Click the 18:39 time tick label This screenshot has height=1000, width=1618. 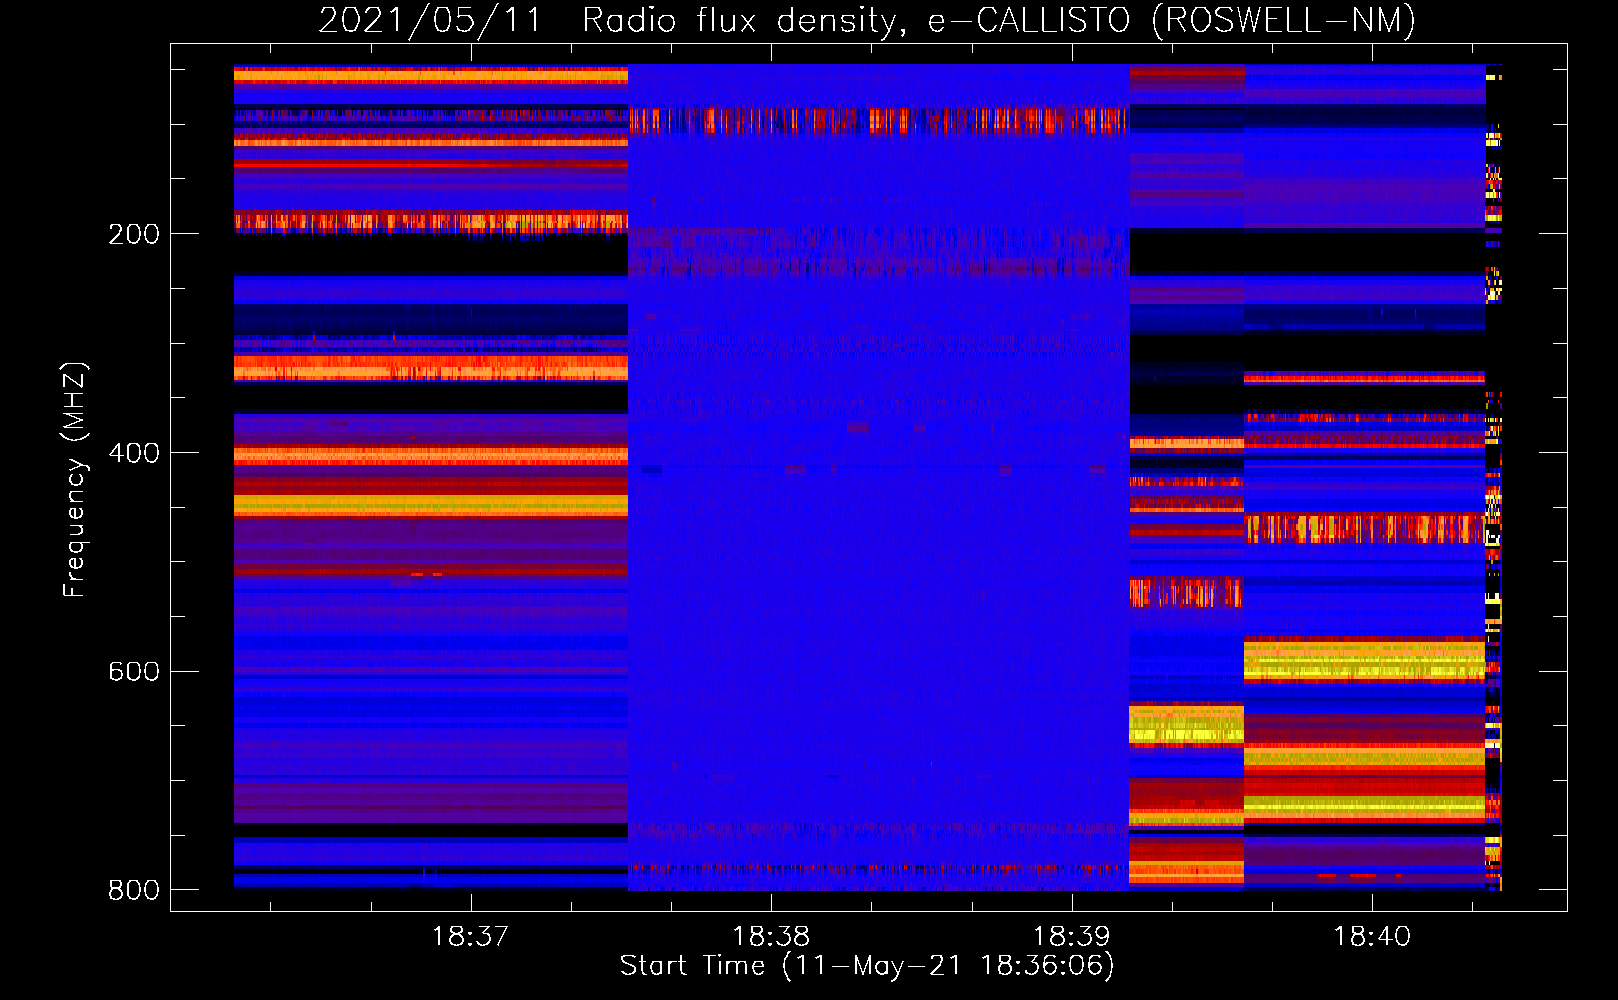click(x=1071, y=937)
